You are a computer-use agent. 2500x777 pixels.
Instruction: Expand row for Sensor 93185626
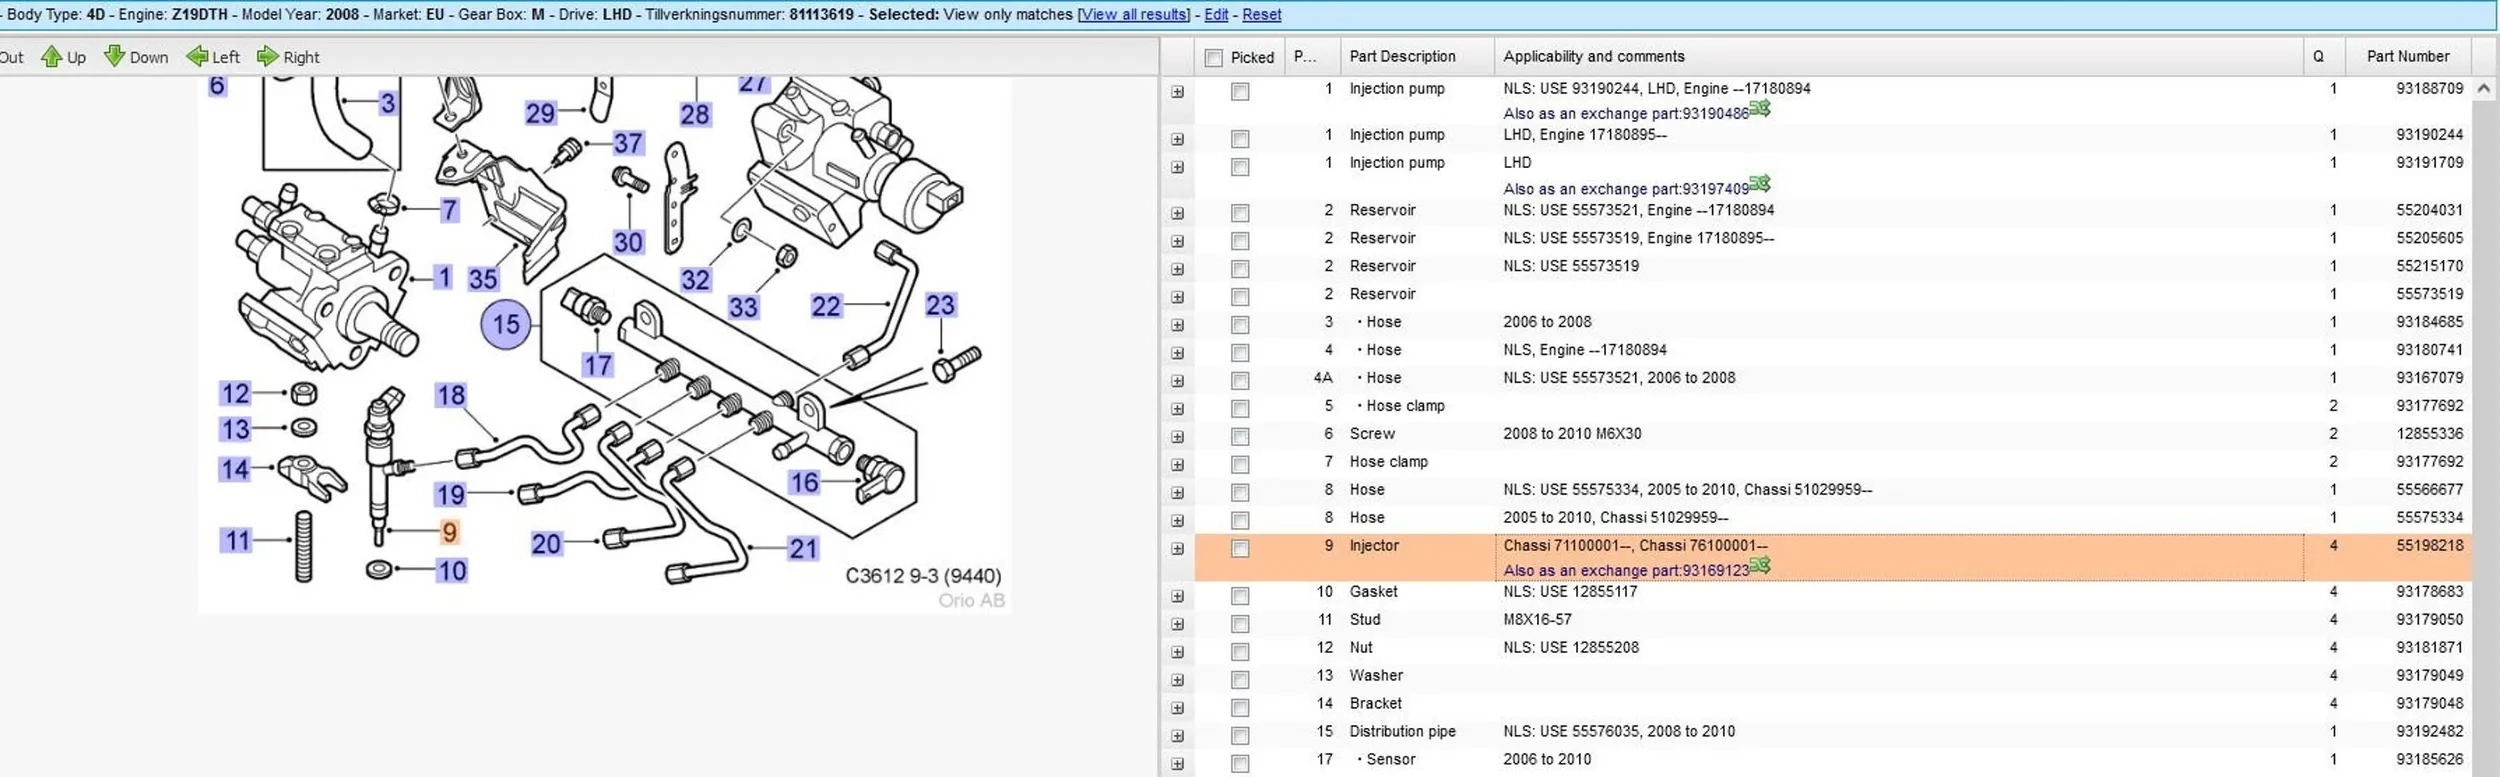tap(1177, 764)
